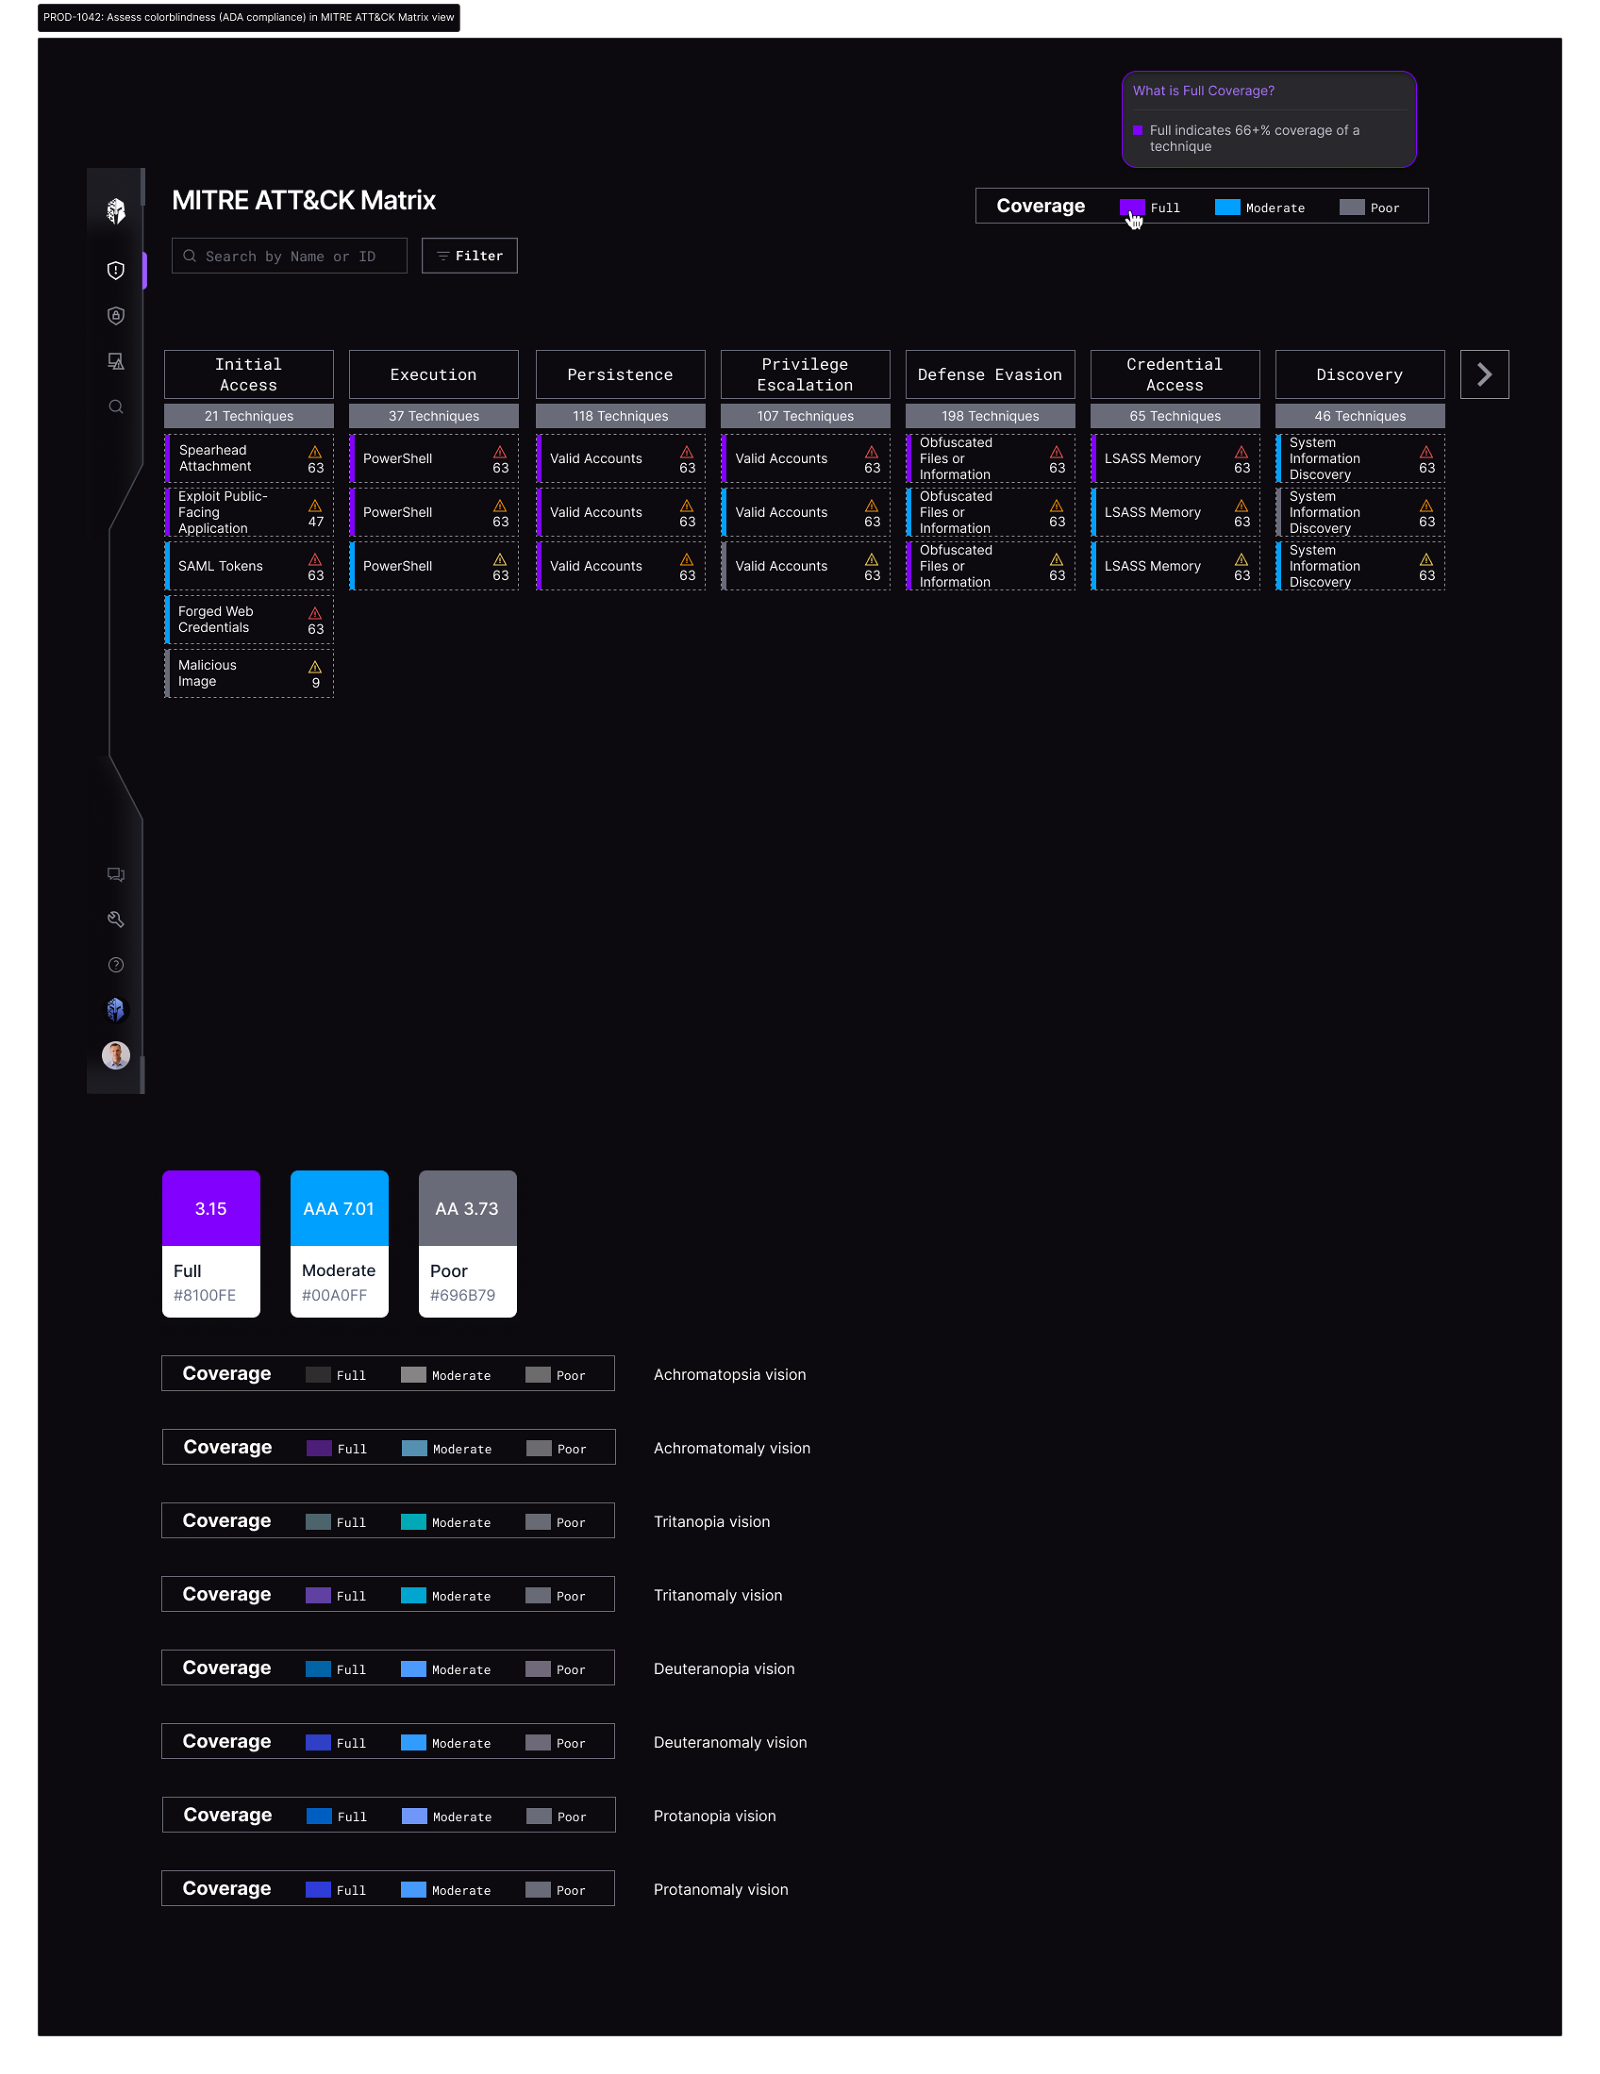Click the '107 Techniques' count bar
Screen dimensions: 1600x2074
point(805,416)
